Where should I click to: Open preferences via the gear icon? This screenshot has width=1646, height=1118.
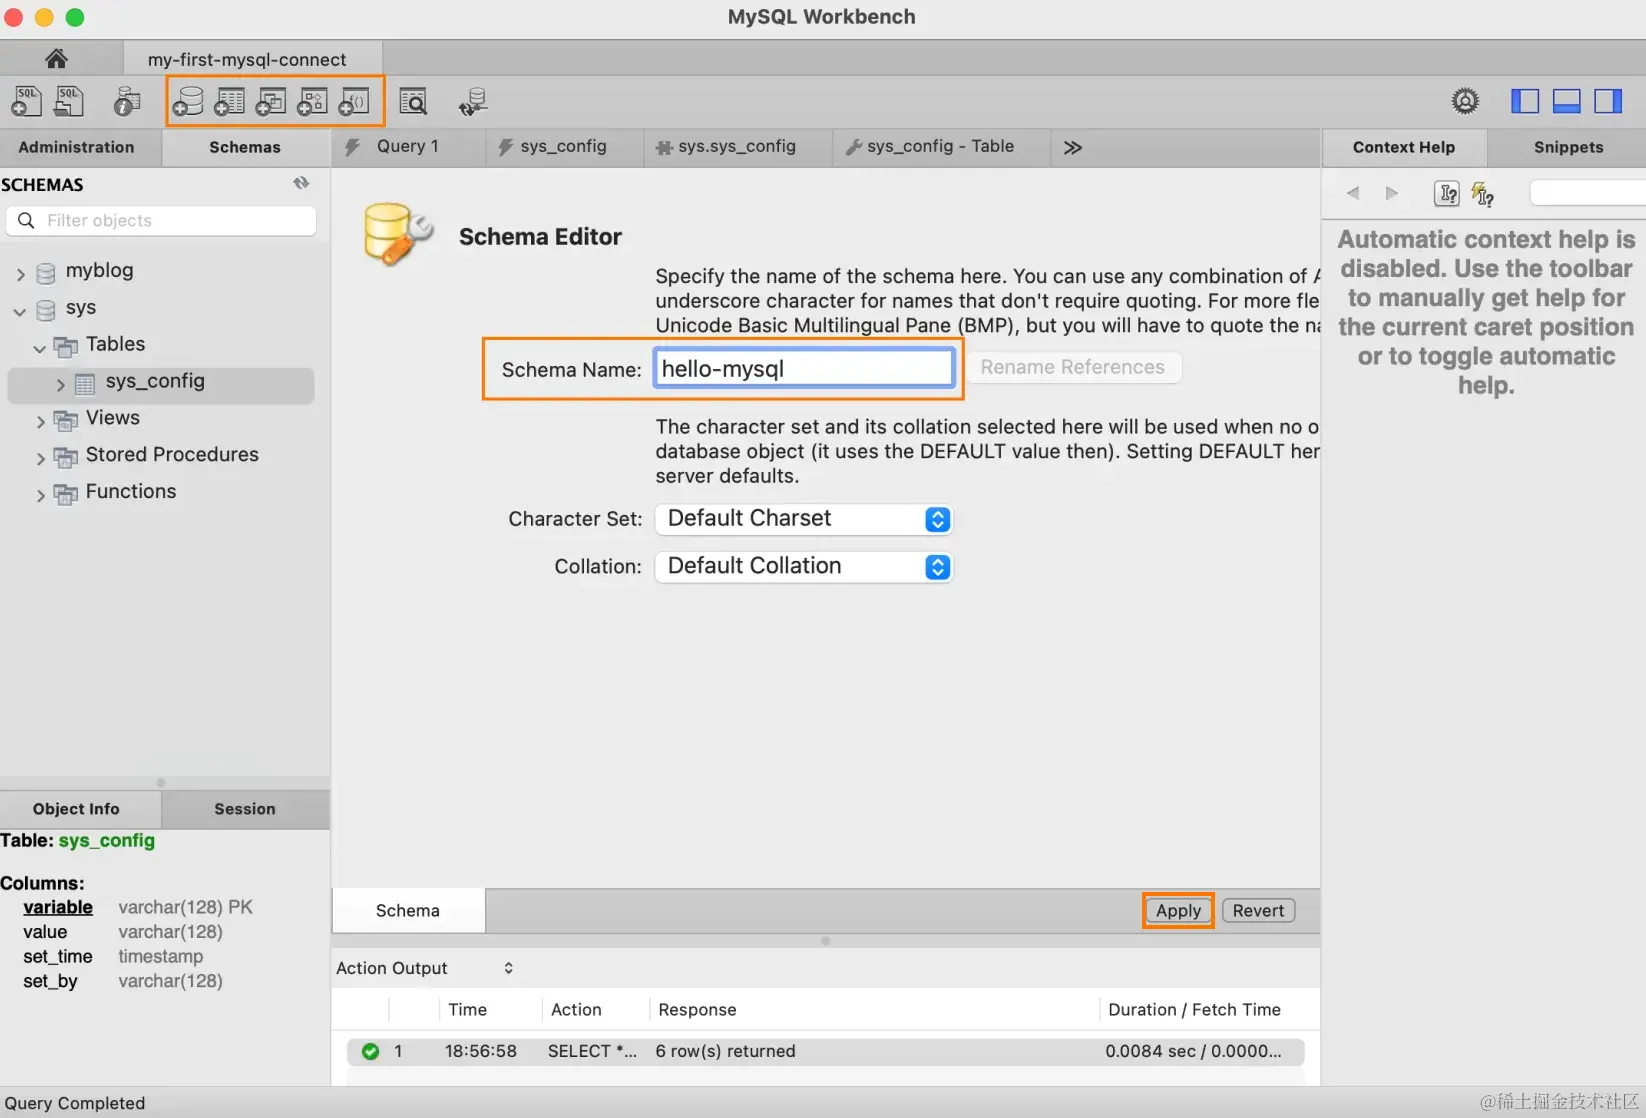[1465, 101]
